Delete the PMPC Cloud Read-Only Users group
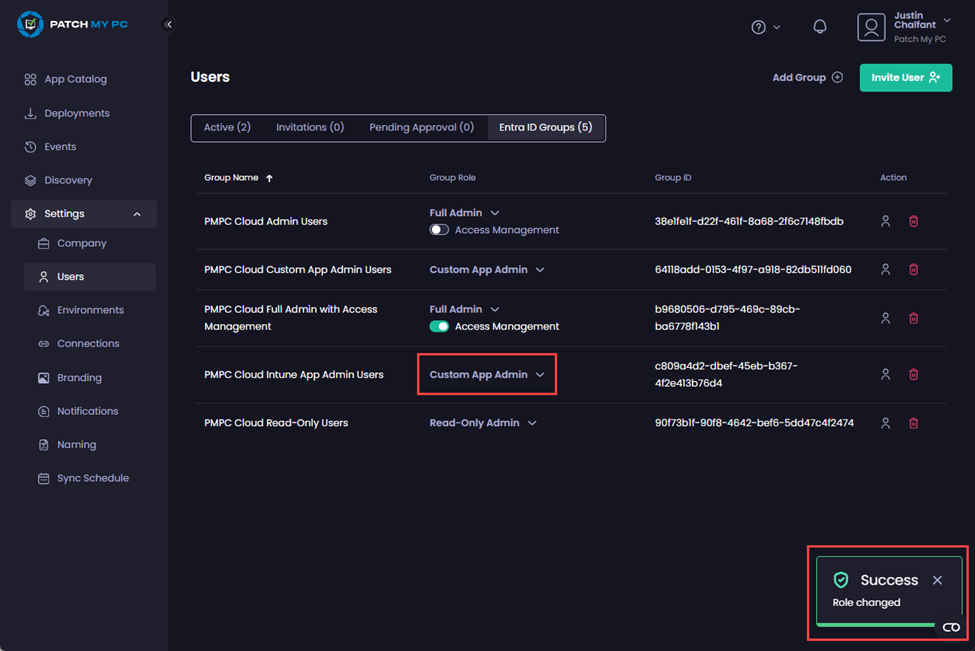This screenshot has height=651, width=975. [913, 422]
